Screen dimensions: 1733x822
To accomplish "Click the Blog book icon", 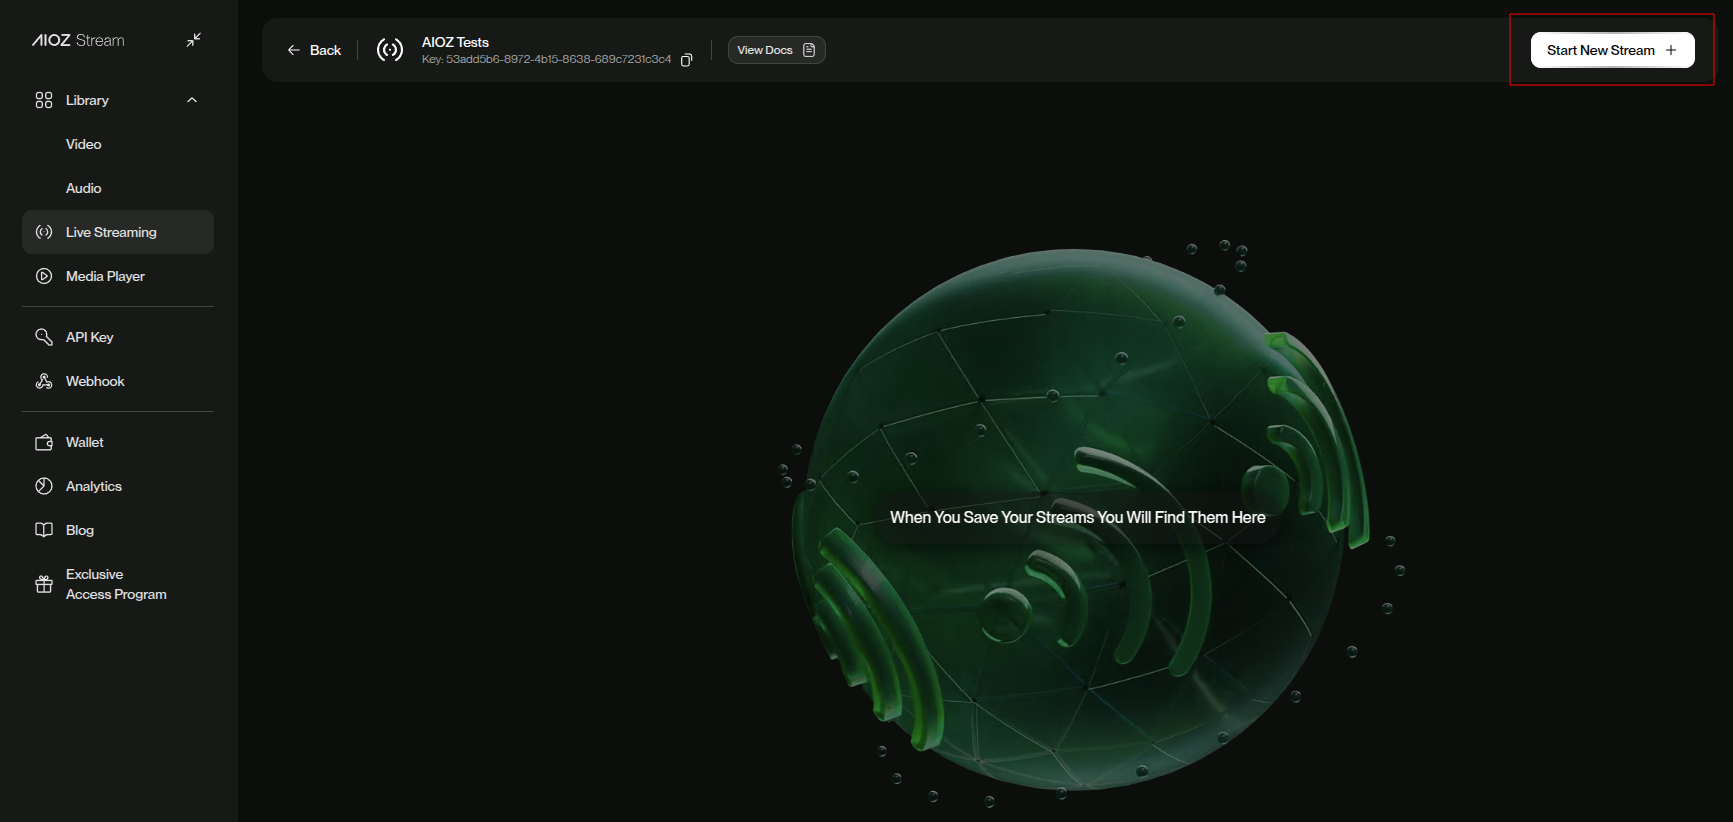I will tap(44, 530).
